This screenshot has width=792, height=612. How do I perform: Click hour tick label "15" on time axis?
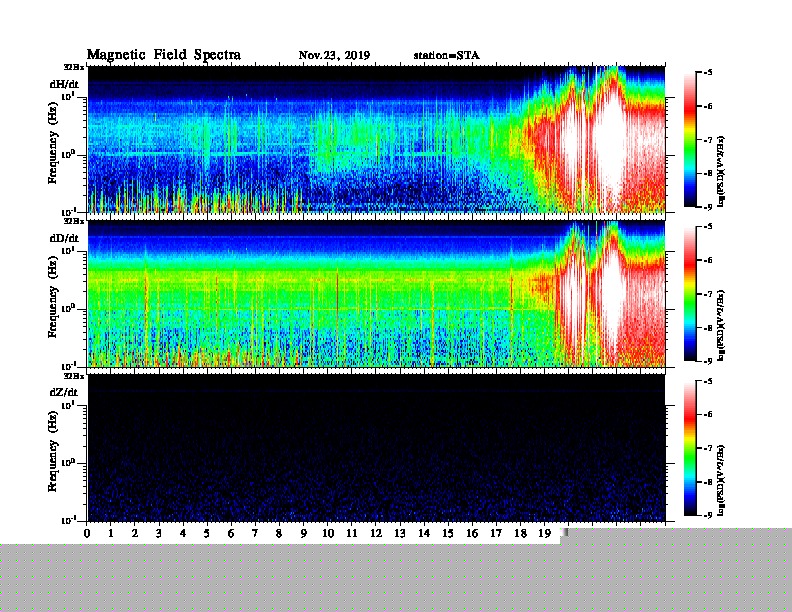[x=448, y=533]
